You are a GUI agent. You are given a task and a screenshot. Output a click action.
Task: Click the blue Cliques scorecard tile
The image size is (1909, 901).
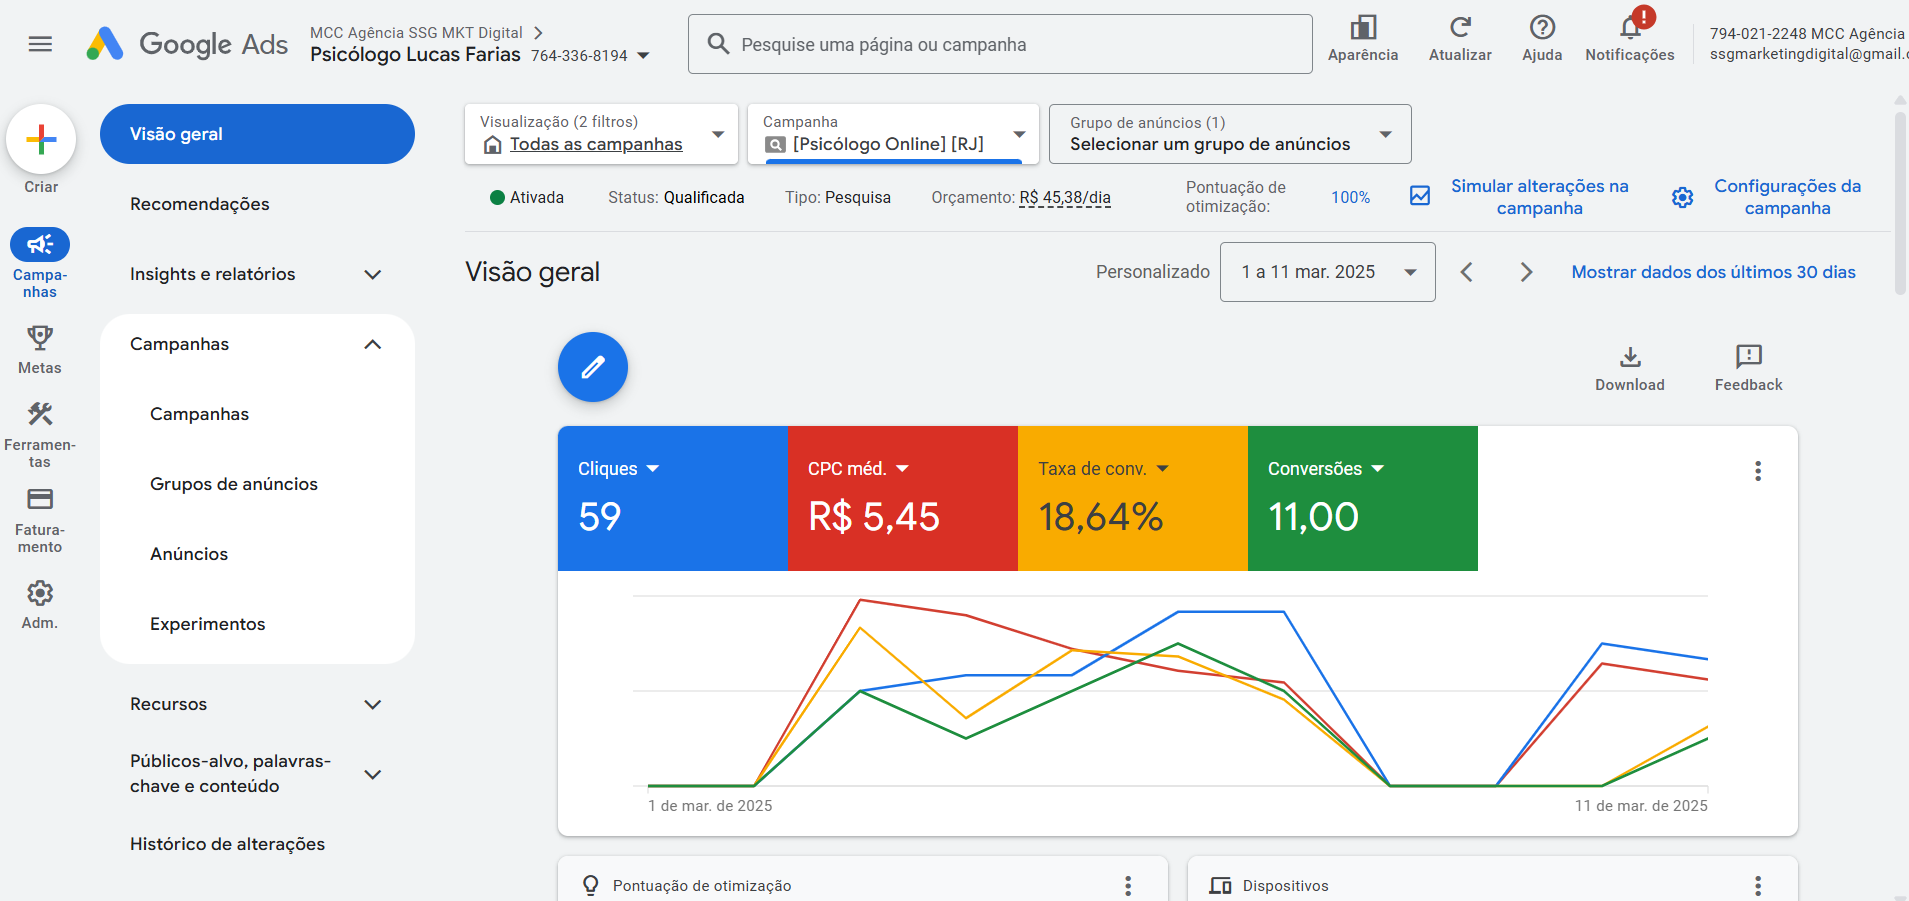[673, 499]
